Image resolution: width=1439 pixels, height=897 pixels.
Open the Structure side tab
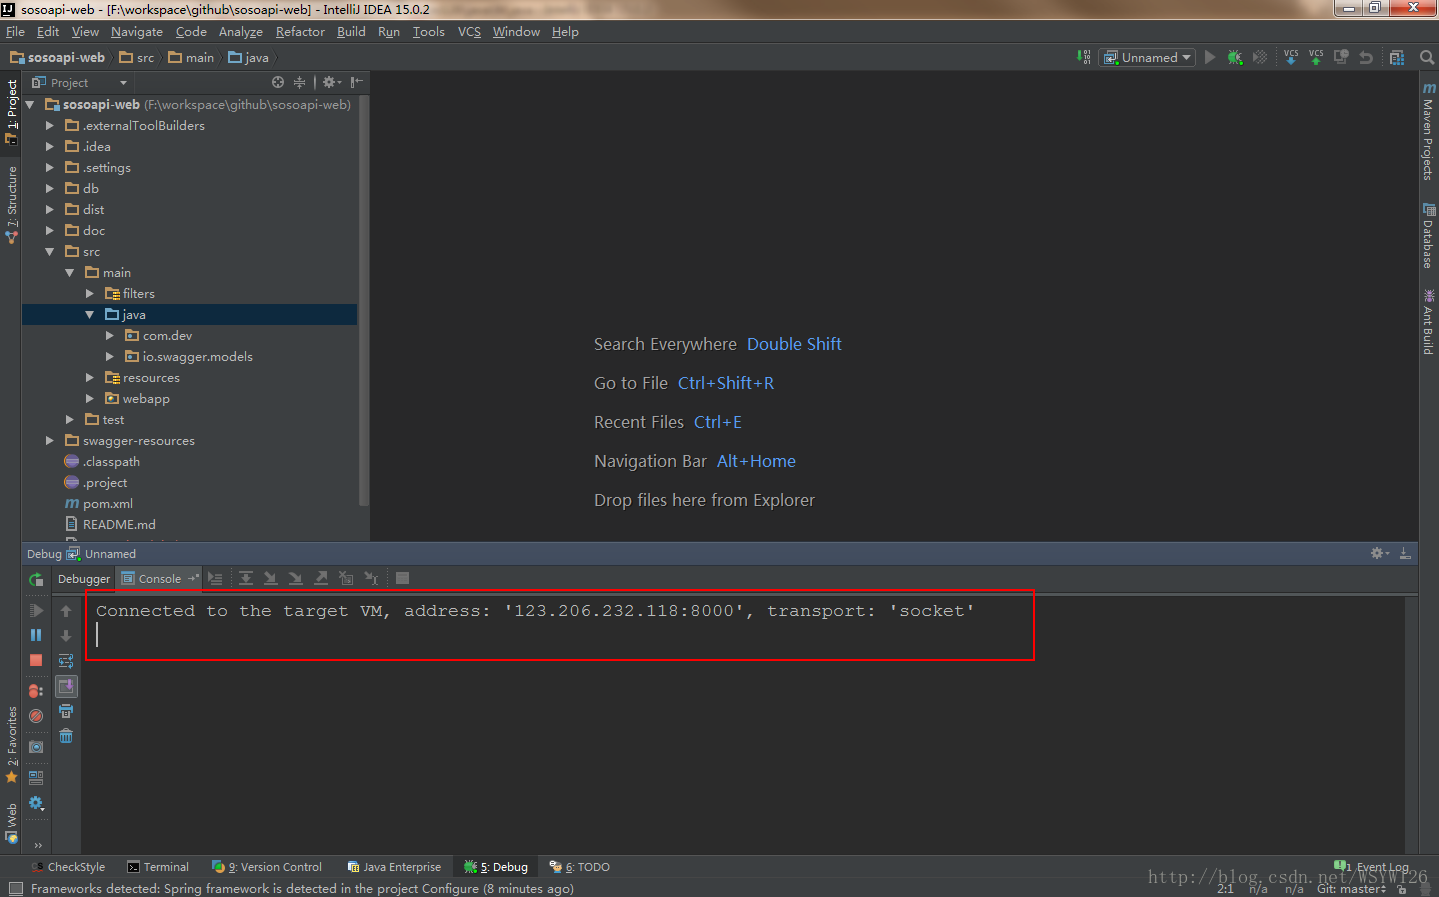[11, 205]
